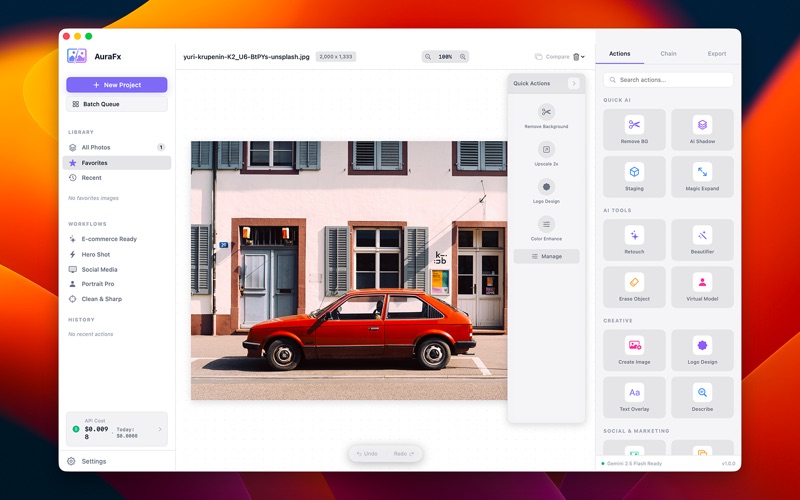This screenshot has height=500, width=800.
Task: Click the v1.0.0 version label
Action: [729, 464]
